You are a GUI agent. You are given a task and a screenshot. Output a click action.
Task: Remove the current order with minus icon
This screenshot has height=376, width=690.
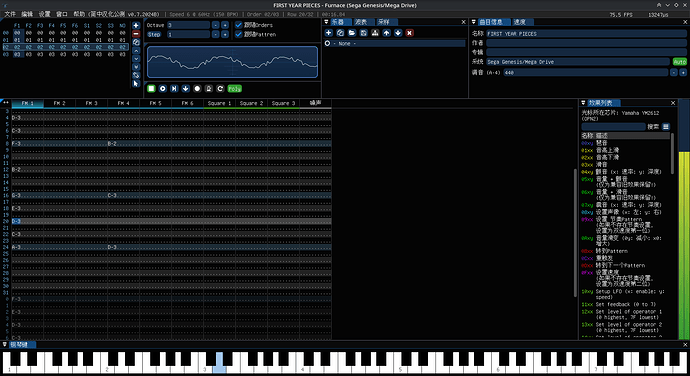(136, 34)
